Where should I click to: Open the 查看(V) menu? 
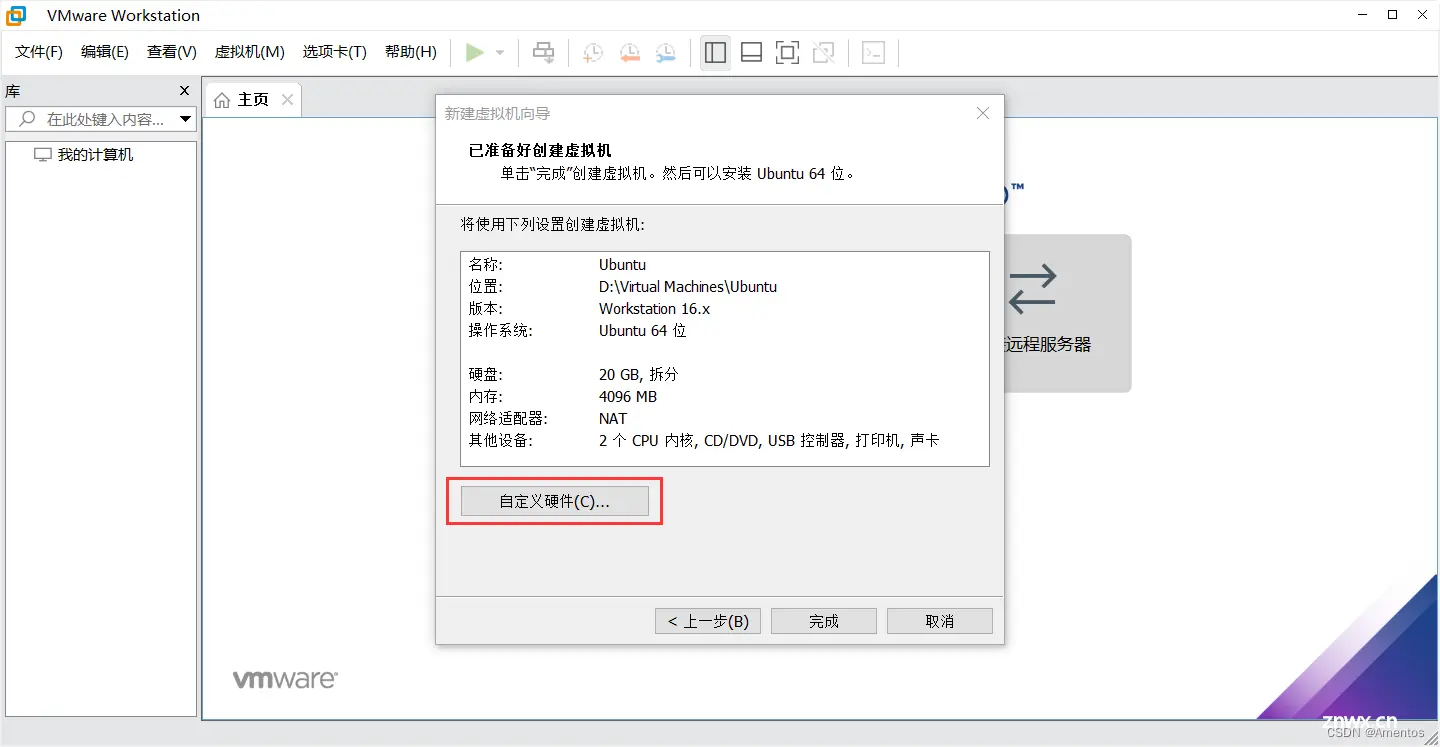tap(172, 52)
